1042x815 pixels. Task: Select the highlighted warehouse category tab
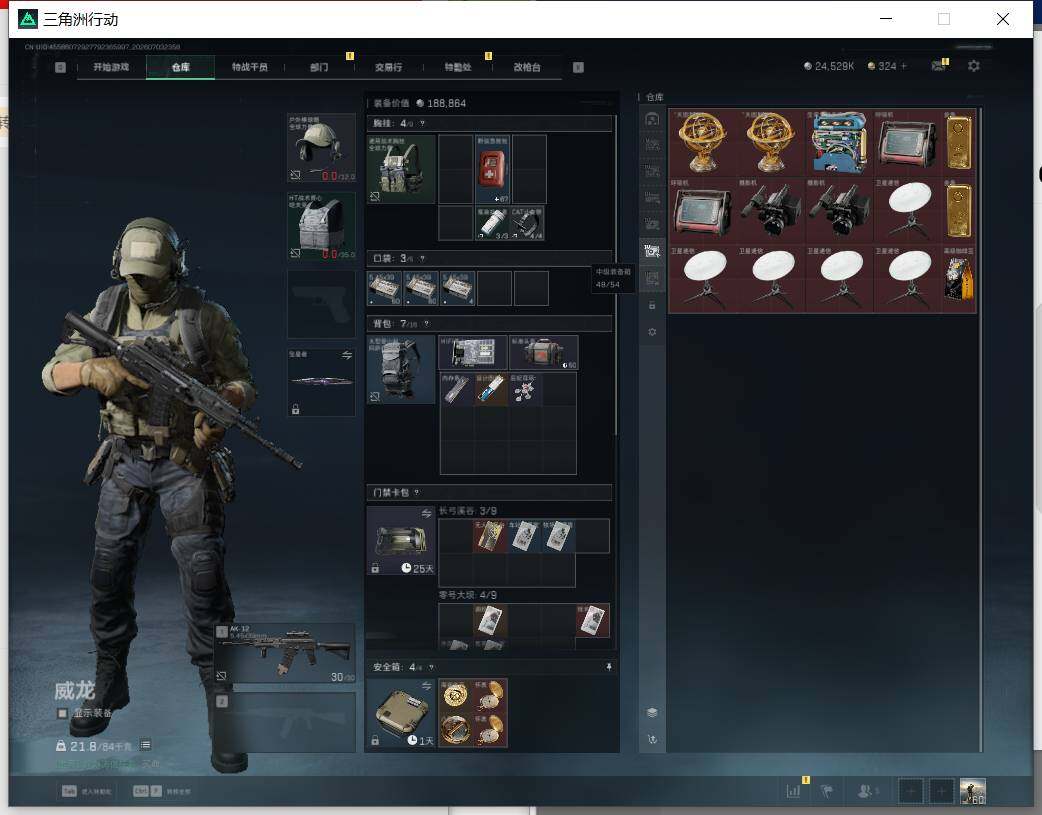click(653, 251)
